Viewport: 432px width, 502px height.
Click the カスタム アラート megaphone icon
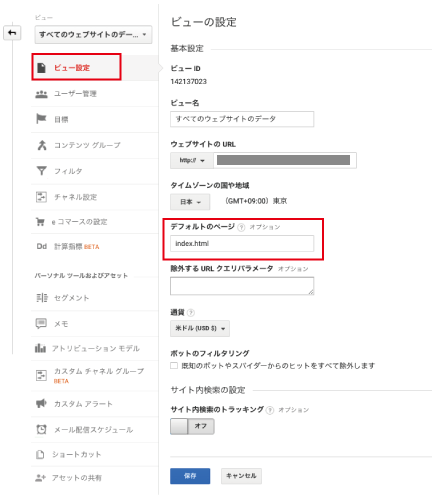pos(41,404)
